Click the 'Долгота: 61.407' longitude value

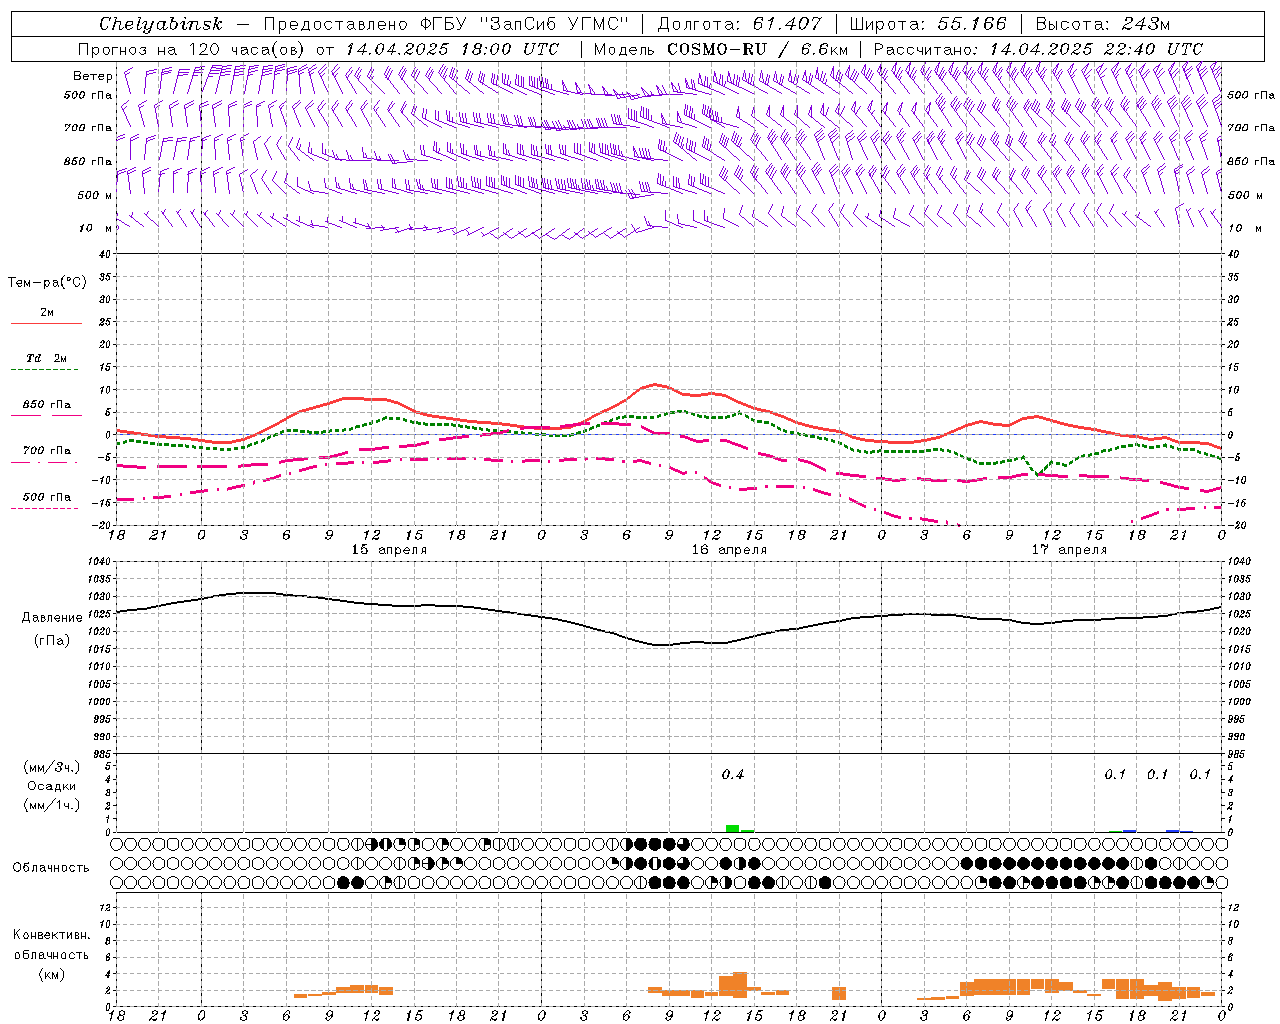pyautogui.click(x=739, y=24)
